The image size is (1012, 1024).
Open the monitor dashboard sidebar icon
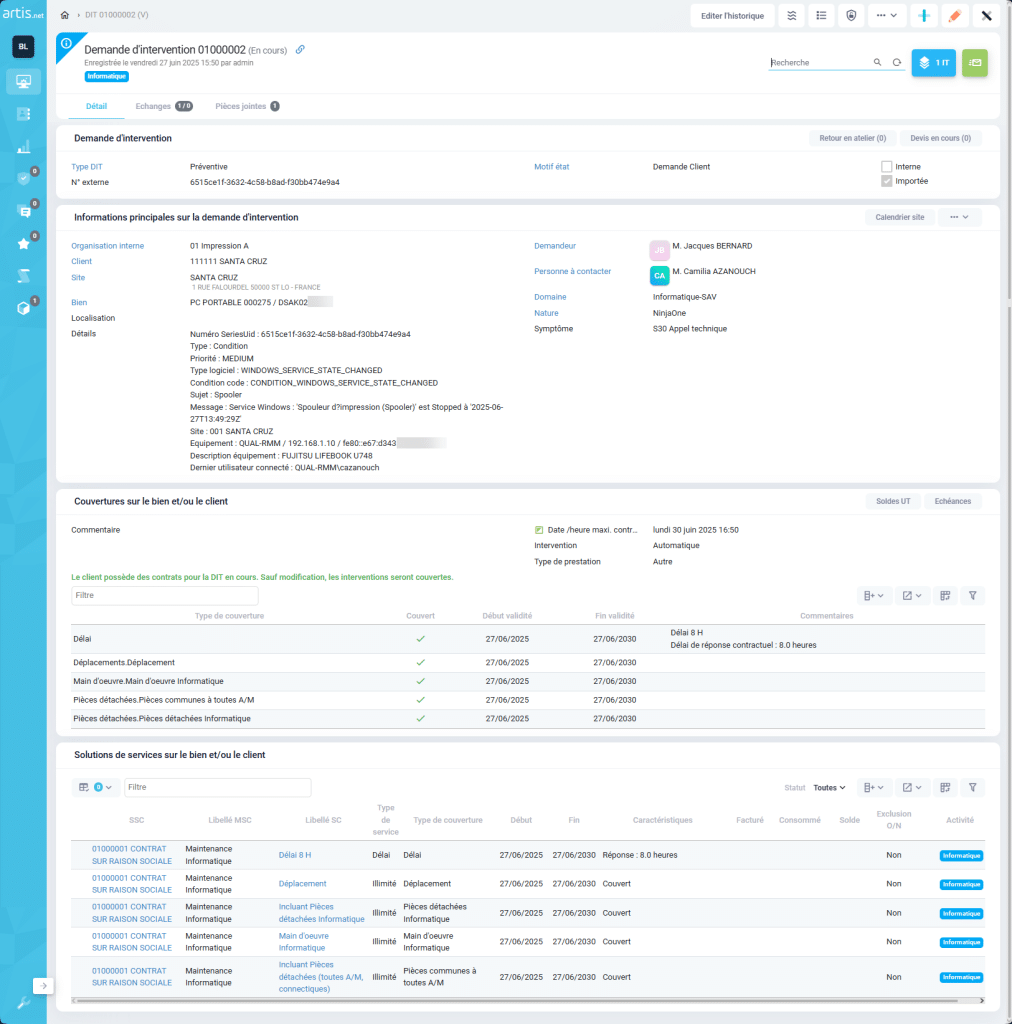24,82
